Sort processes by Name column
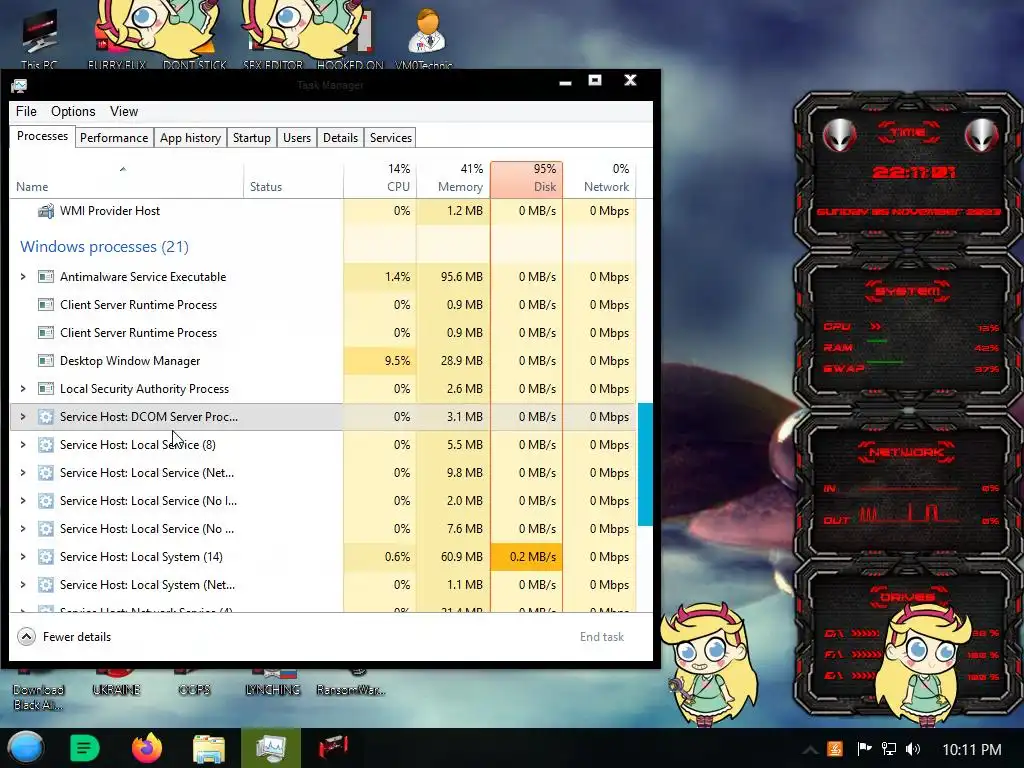 click(126, 179)
